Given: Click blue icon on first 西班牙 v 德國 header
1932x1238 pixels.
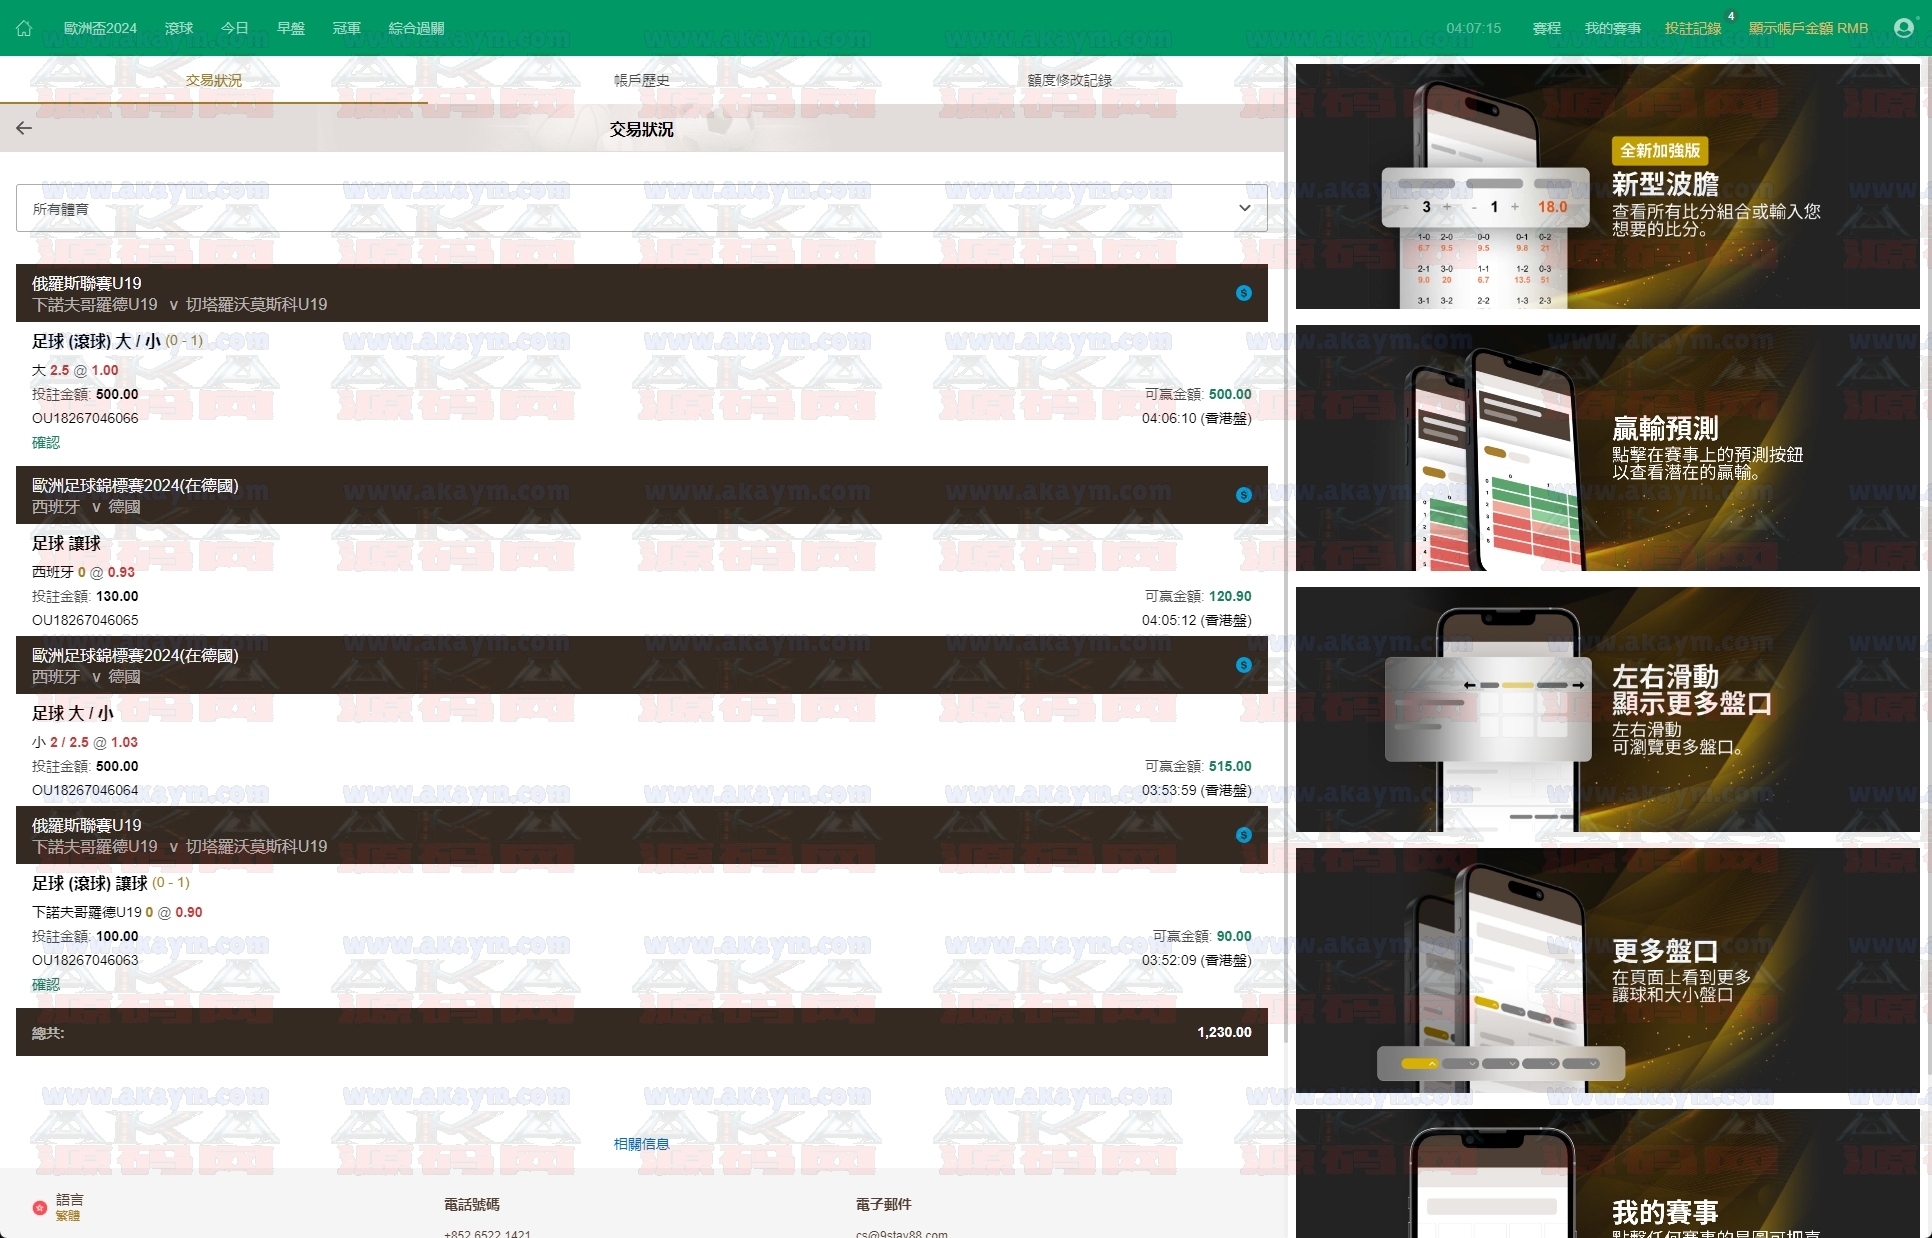Looking at the screenshot, I should 1243,495.
